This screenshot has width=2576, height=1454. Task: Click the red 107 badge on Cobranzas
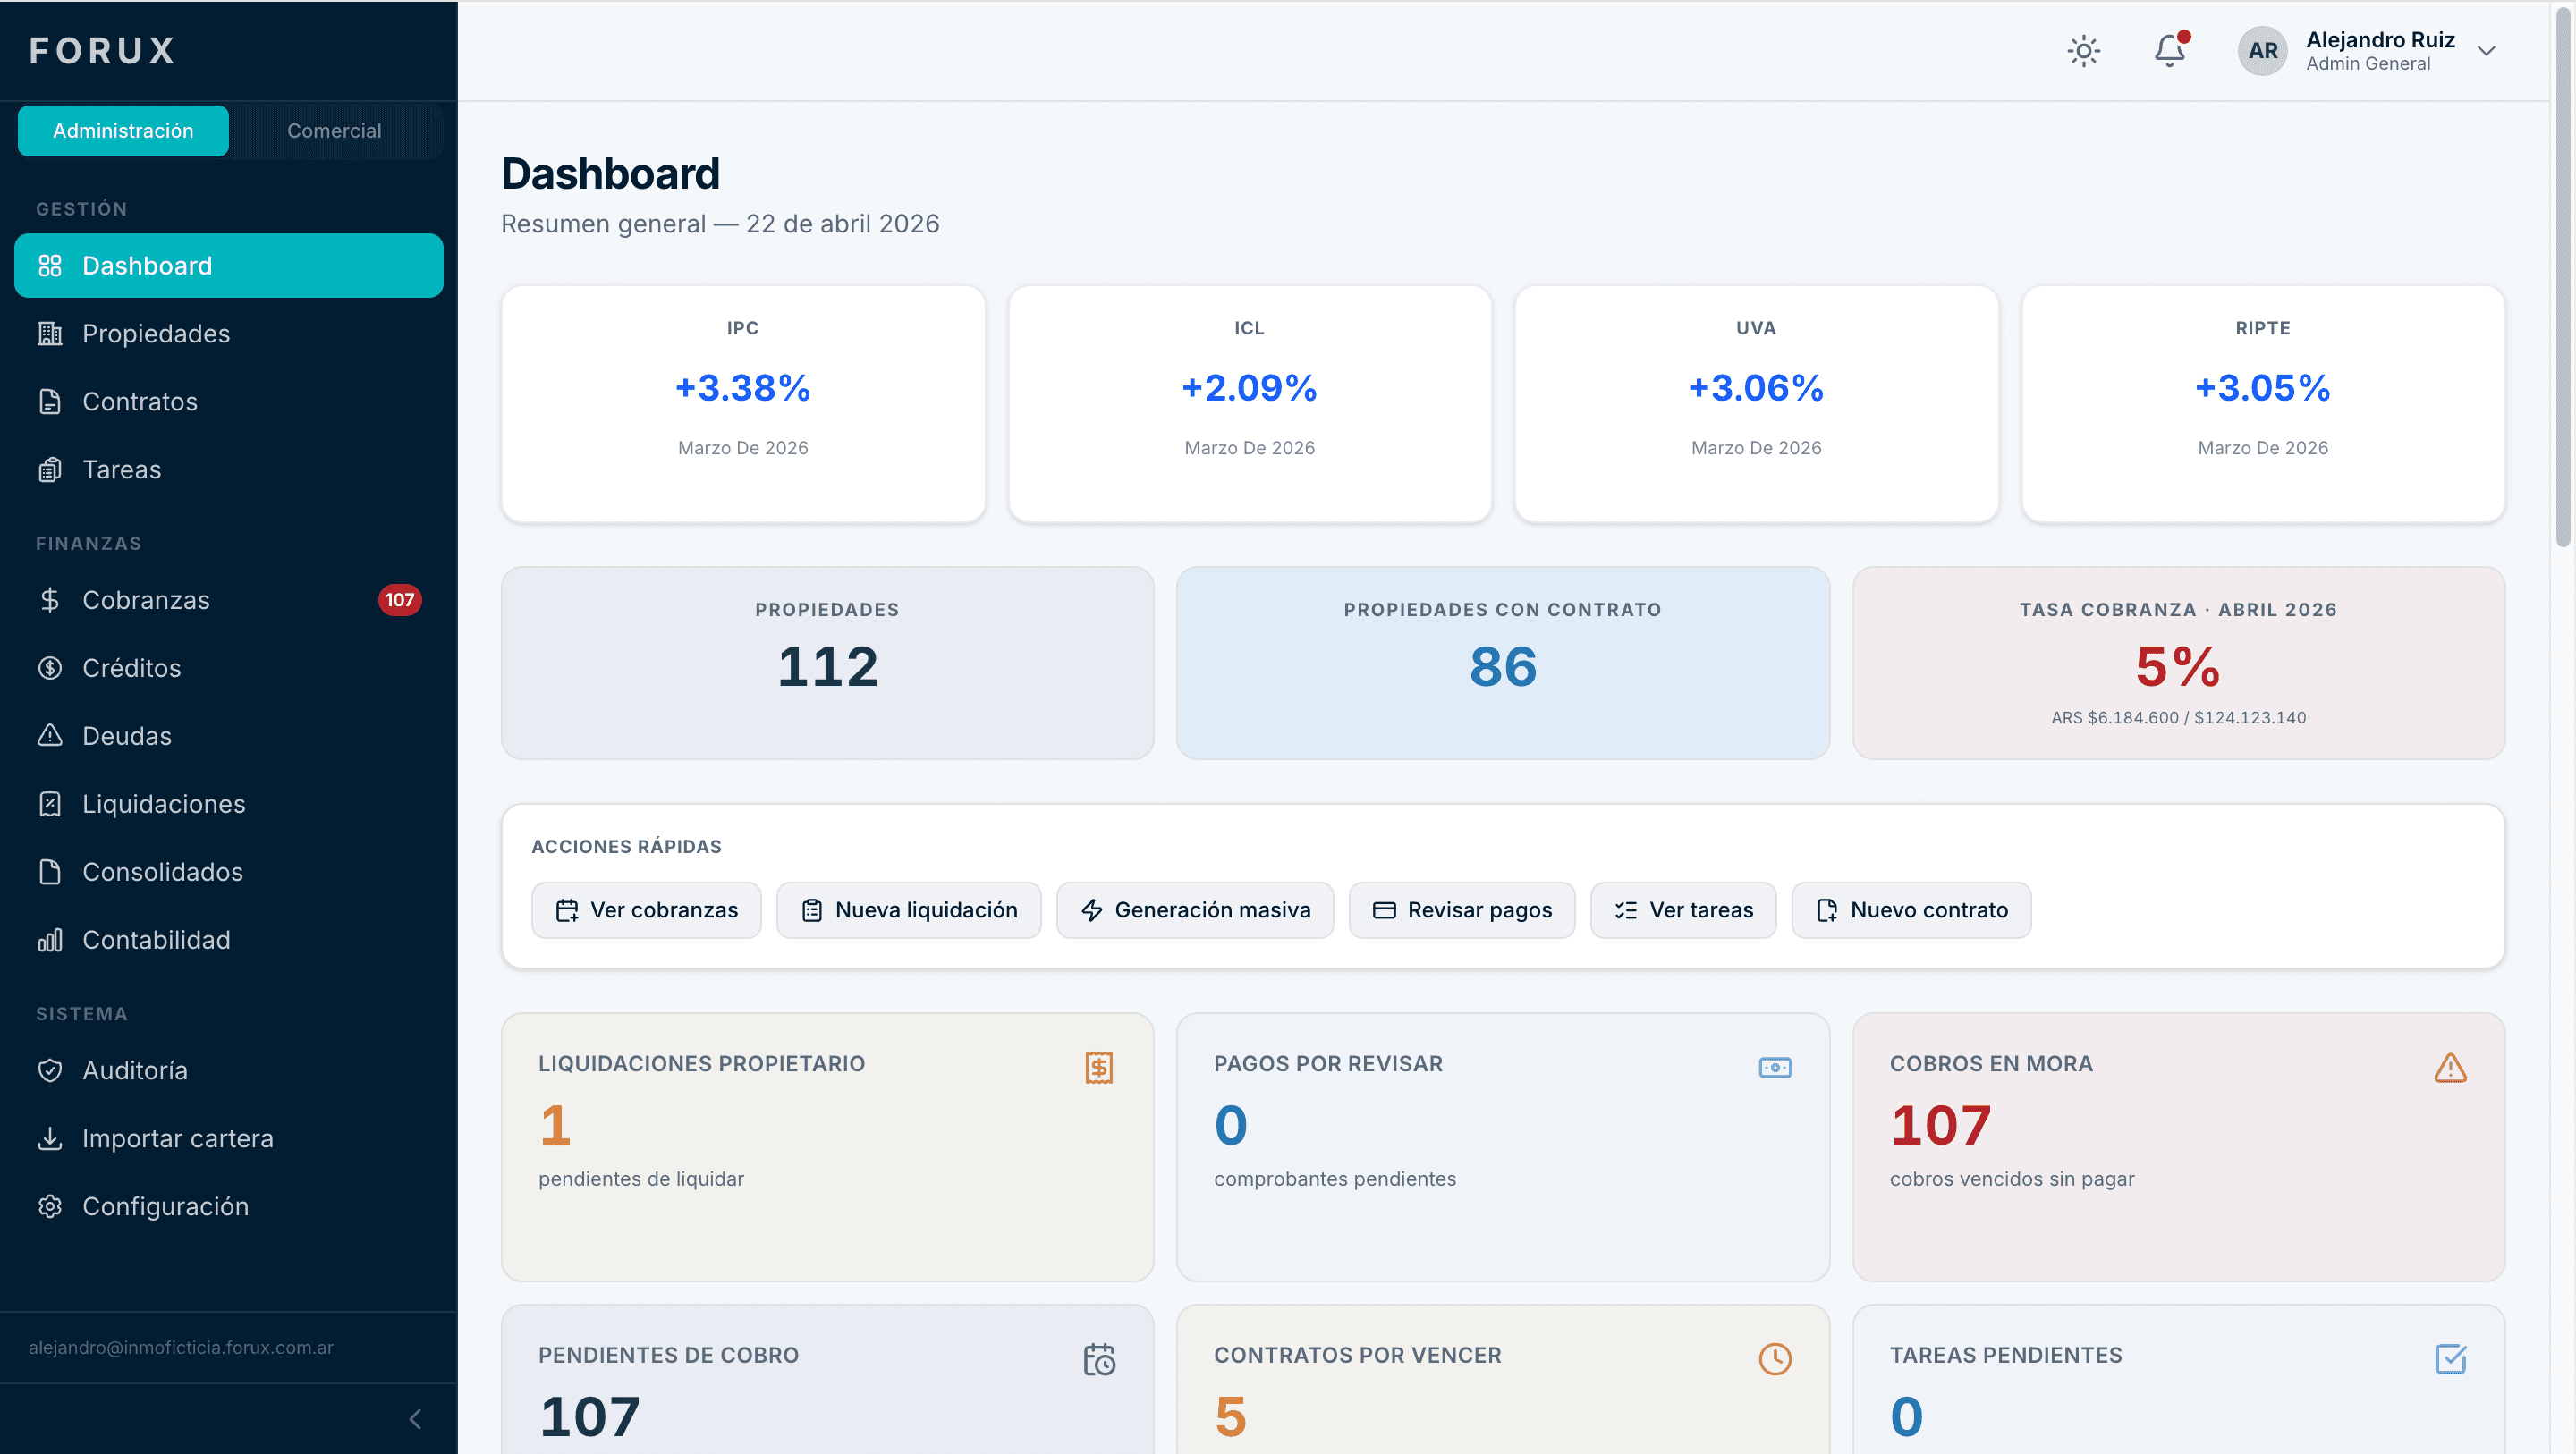pyautogui.click(x=400, y=600)
